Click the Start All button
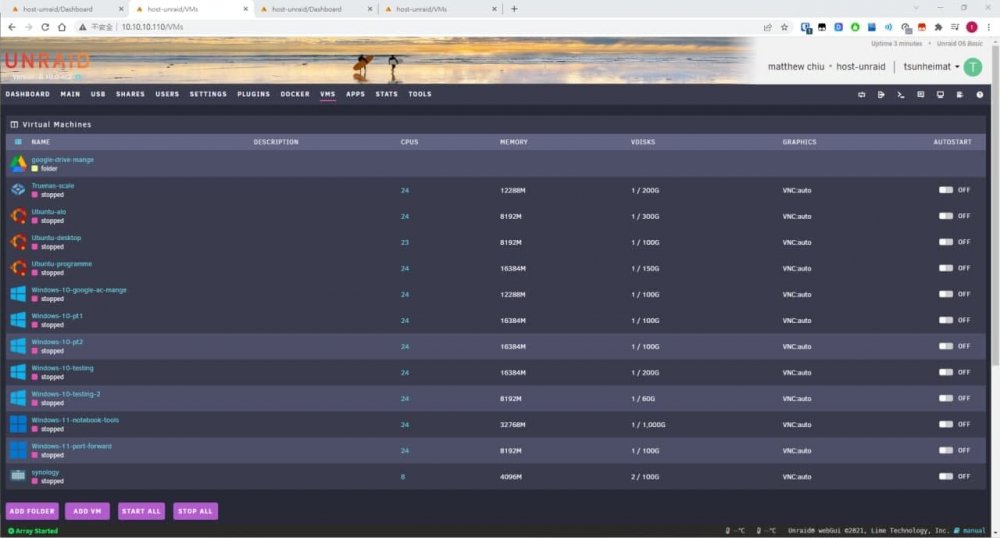1000x538 pixels. pyautogui.click(x=141, y=511)
